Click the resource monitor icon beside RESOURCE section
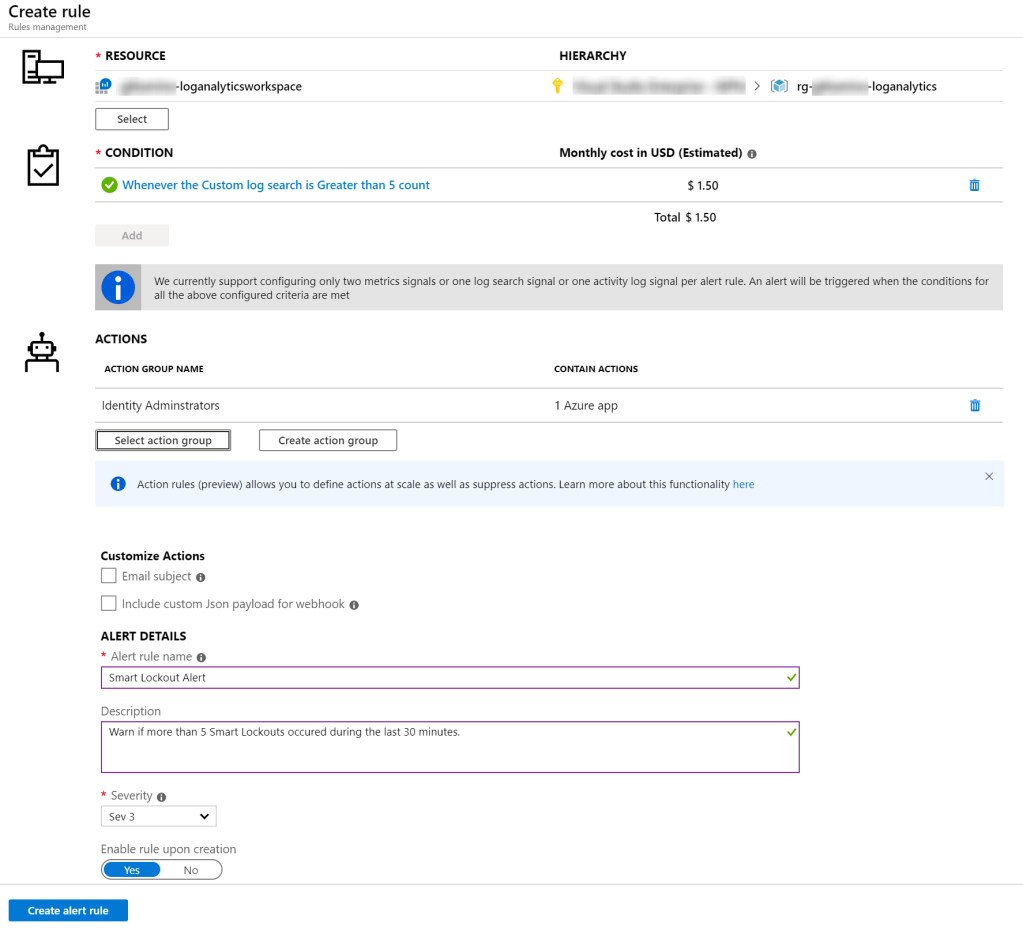The width and height of the screenshot is (1023, 930). (x=41, y=65)
